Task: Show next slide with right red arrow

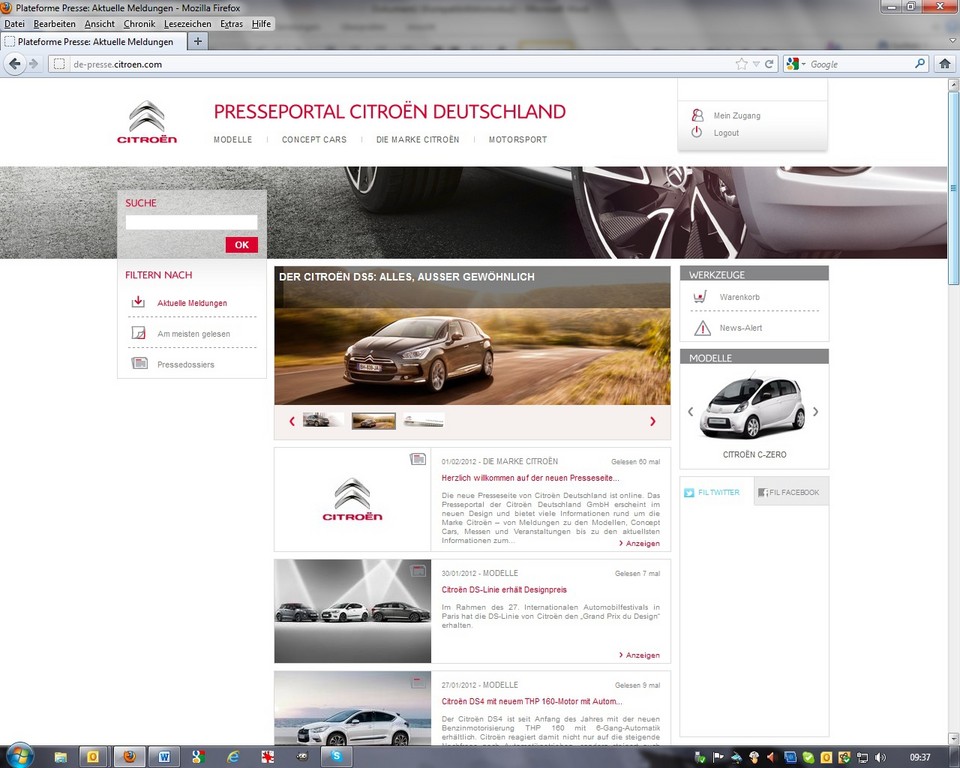Action: point(653,421)
